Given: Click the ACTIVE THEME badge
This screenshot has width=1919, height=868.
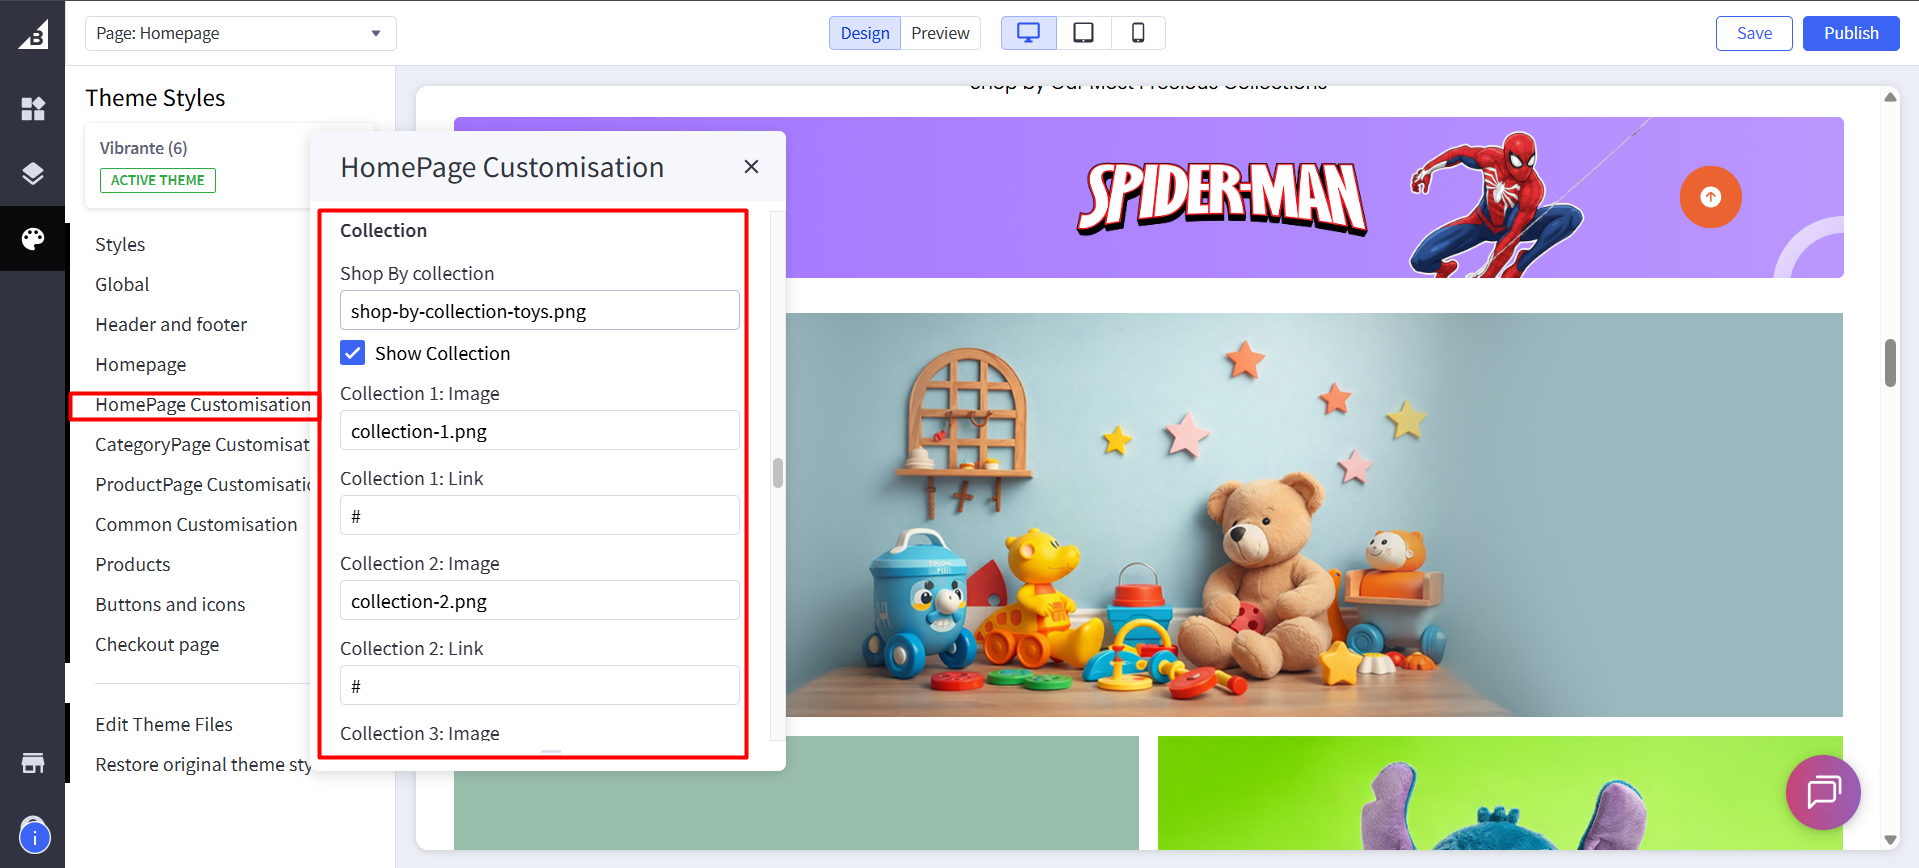Looking at the screenshot, I should coord(158,181).
